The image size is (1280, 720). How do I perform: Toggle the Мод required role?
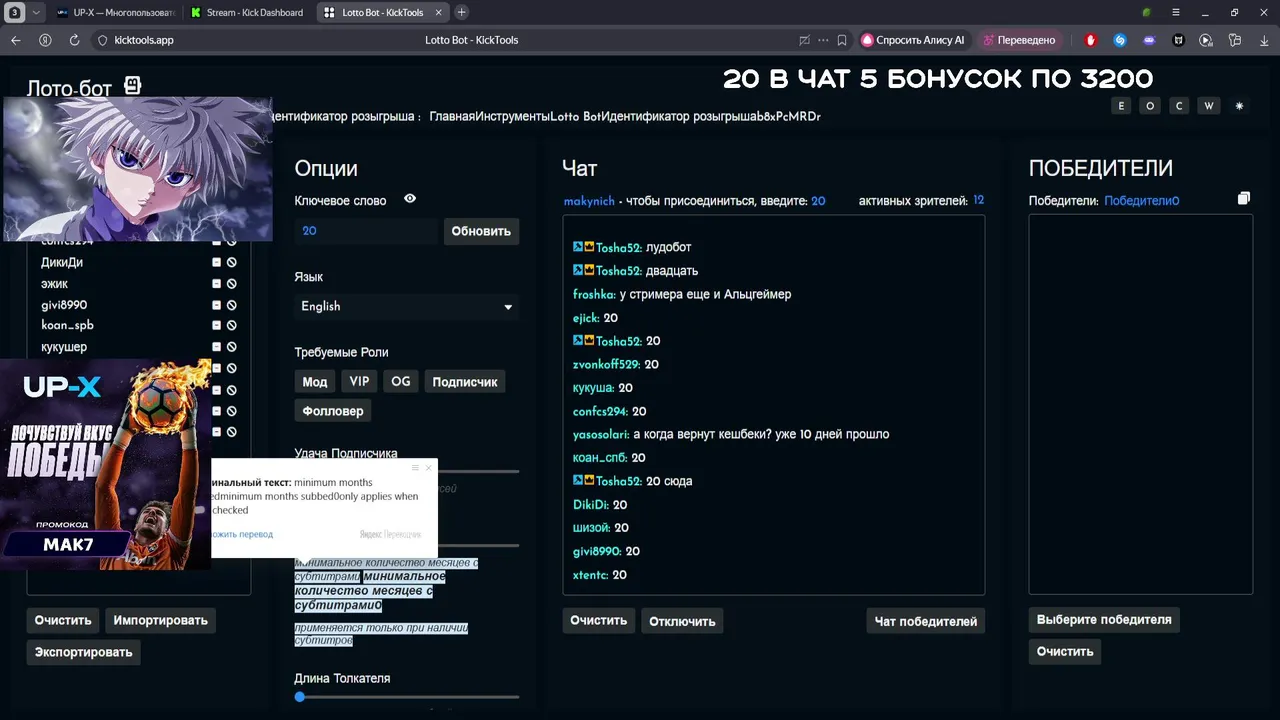coord(315,382)
